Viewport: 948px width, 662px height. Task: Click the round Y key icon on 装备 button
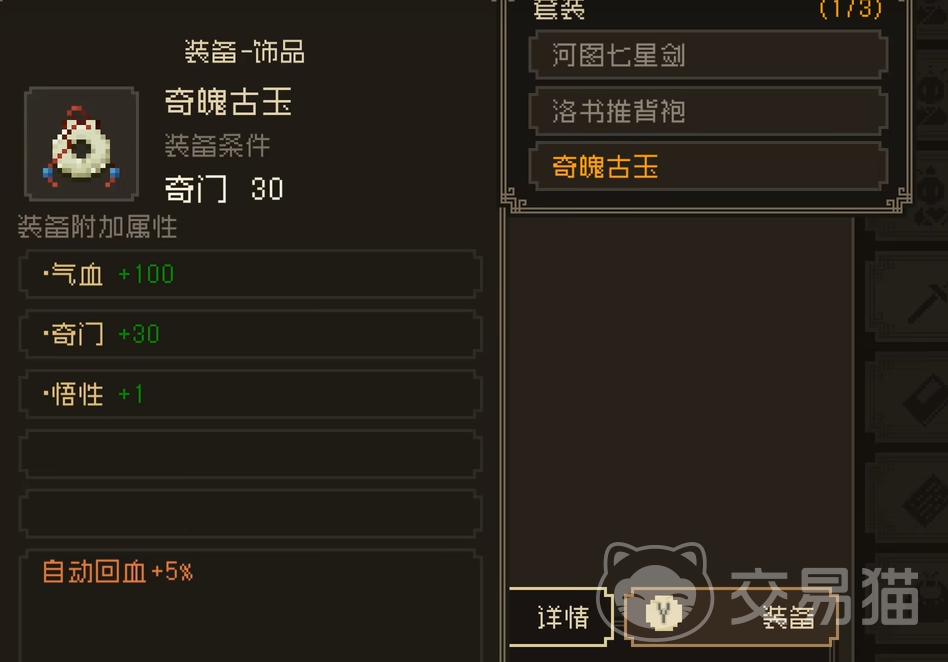(x=664, y=613)
